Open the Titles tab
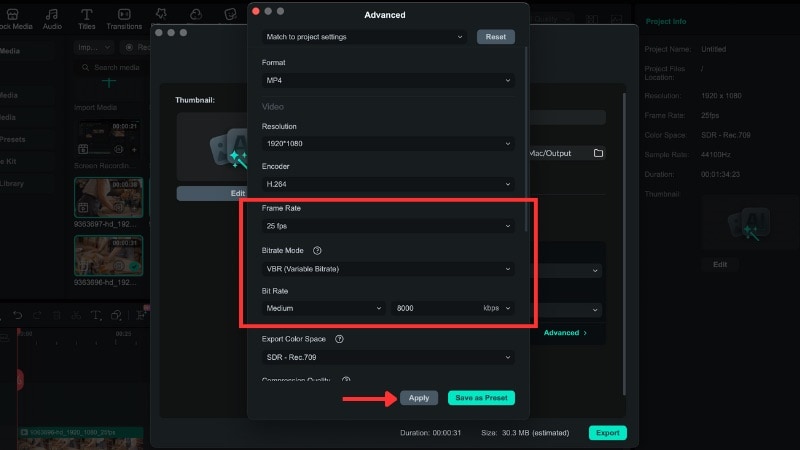Viewport: 800px width, 450px height. tap(86, 19)
